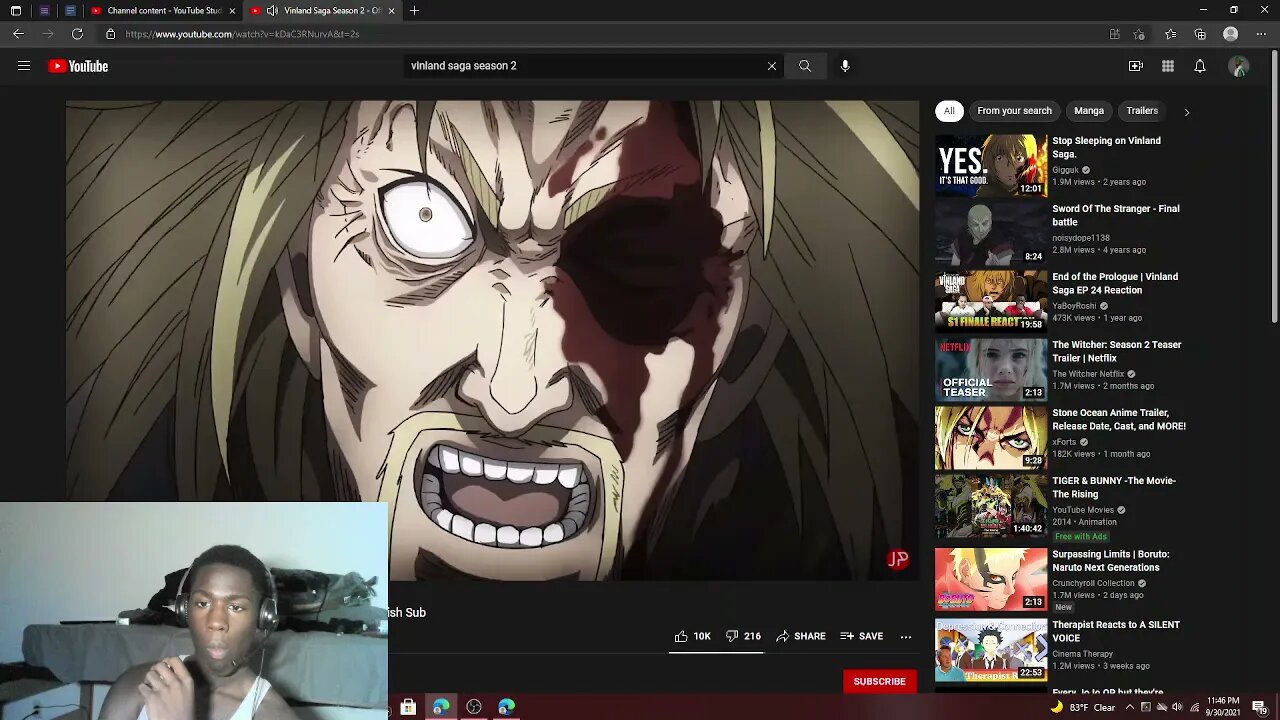Select the All filter chip
Image resolution: width=1280 pixels, height=720 pixels.
click(x=949, y=111)
